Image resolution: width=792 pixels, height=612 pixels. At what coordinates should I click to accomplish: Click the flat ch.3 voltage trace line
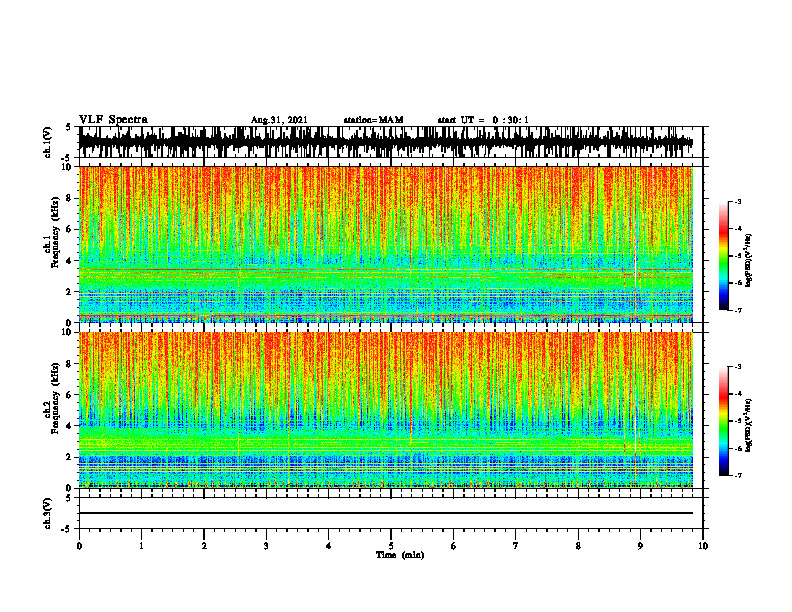(x=386, y=513)
